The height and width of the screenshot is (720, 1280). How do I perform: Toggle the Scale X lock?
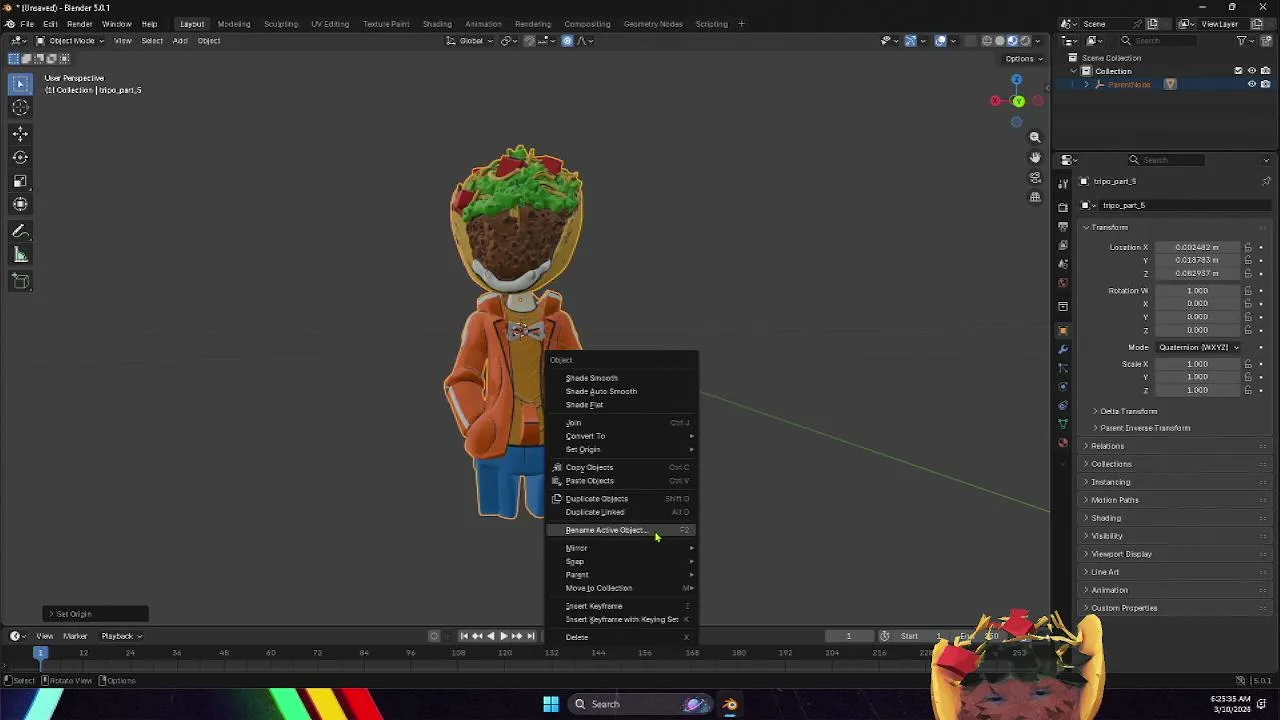coord(1248,364)
